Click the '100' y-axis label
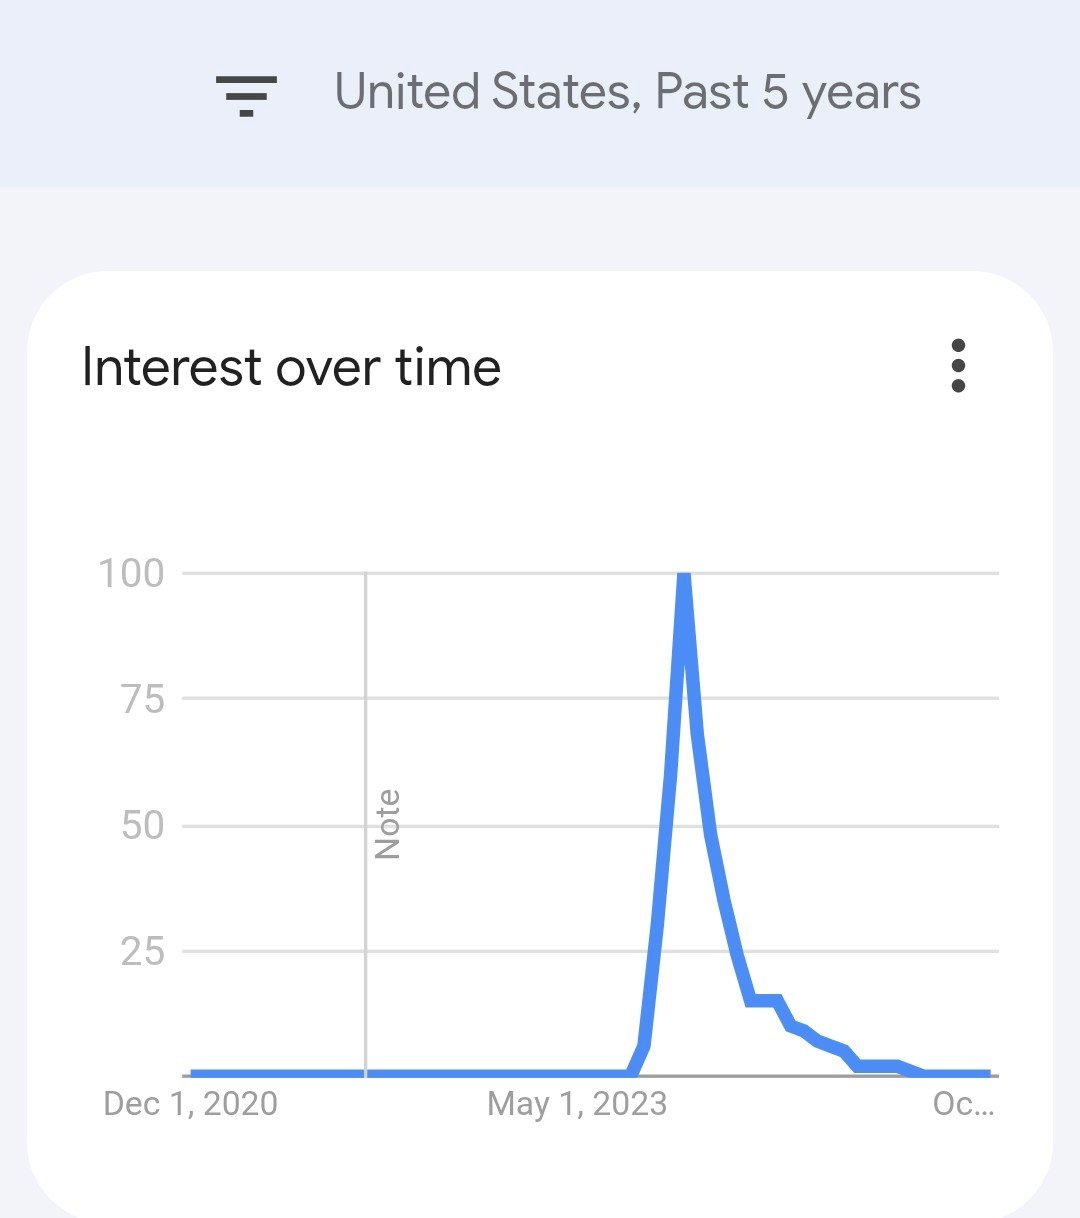Image resolution: width=1080 pixels, height=1218 pixels. tap(131, 574)
